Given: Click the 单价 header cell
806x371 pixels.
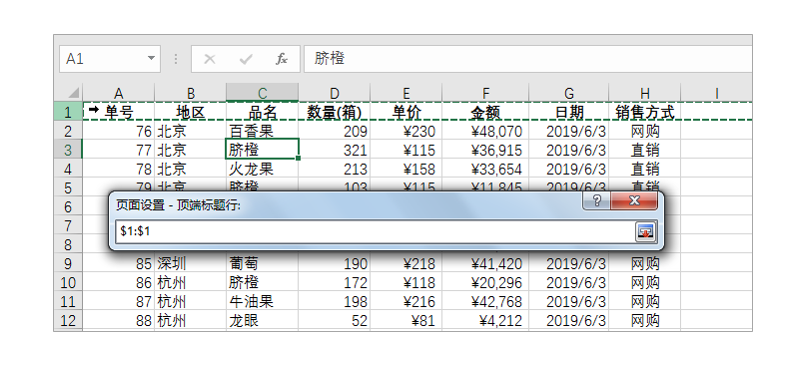Looking at the screenshot, I should pyautogui.click(x=406, y=112).
